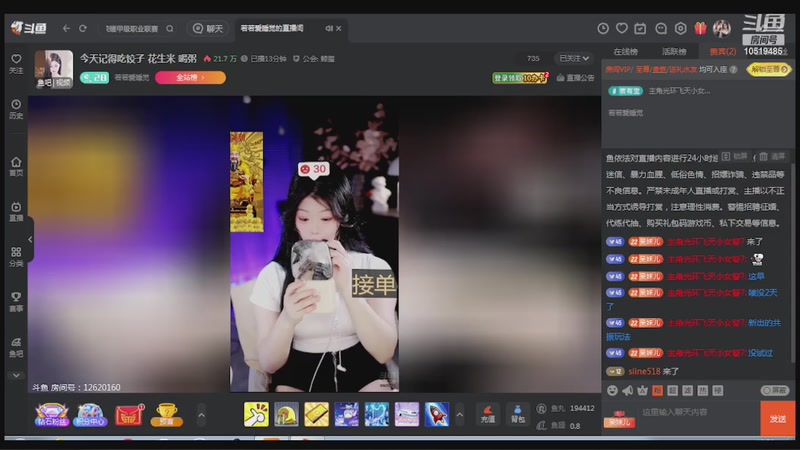Click the crown icon in chat toolbar
The width and height of the screenshot is (800, 450).
[x=642, y=390]
